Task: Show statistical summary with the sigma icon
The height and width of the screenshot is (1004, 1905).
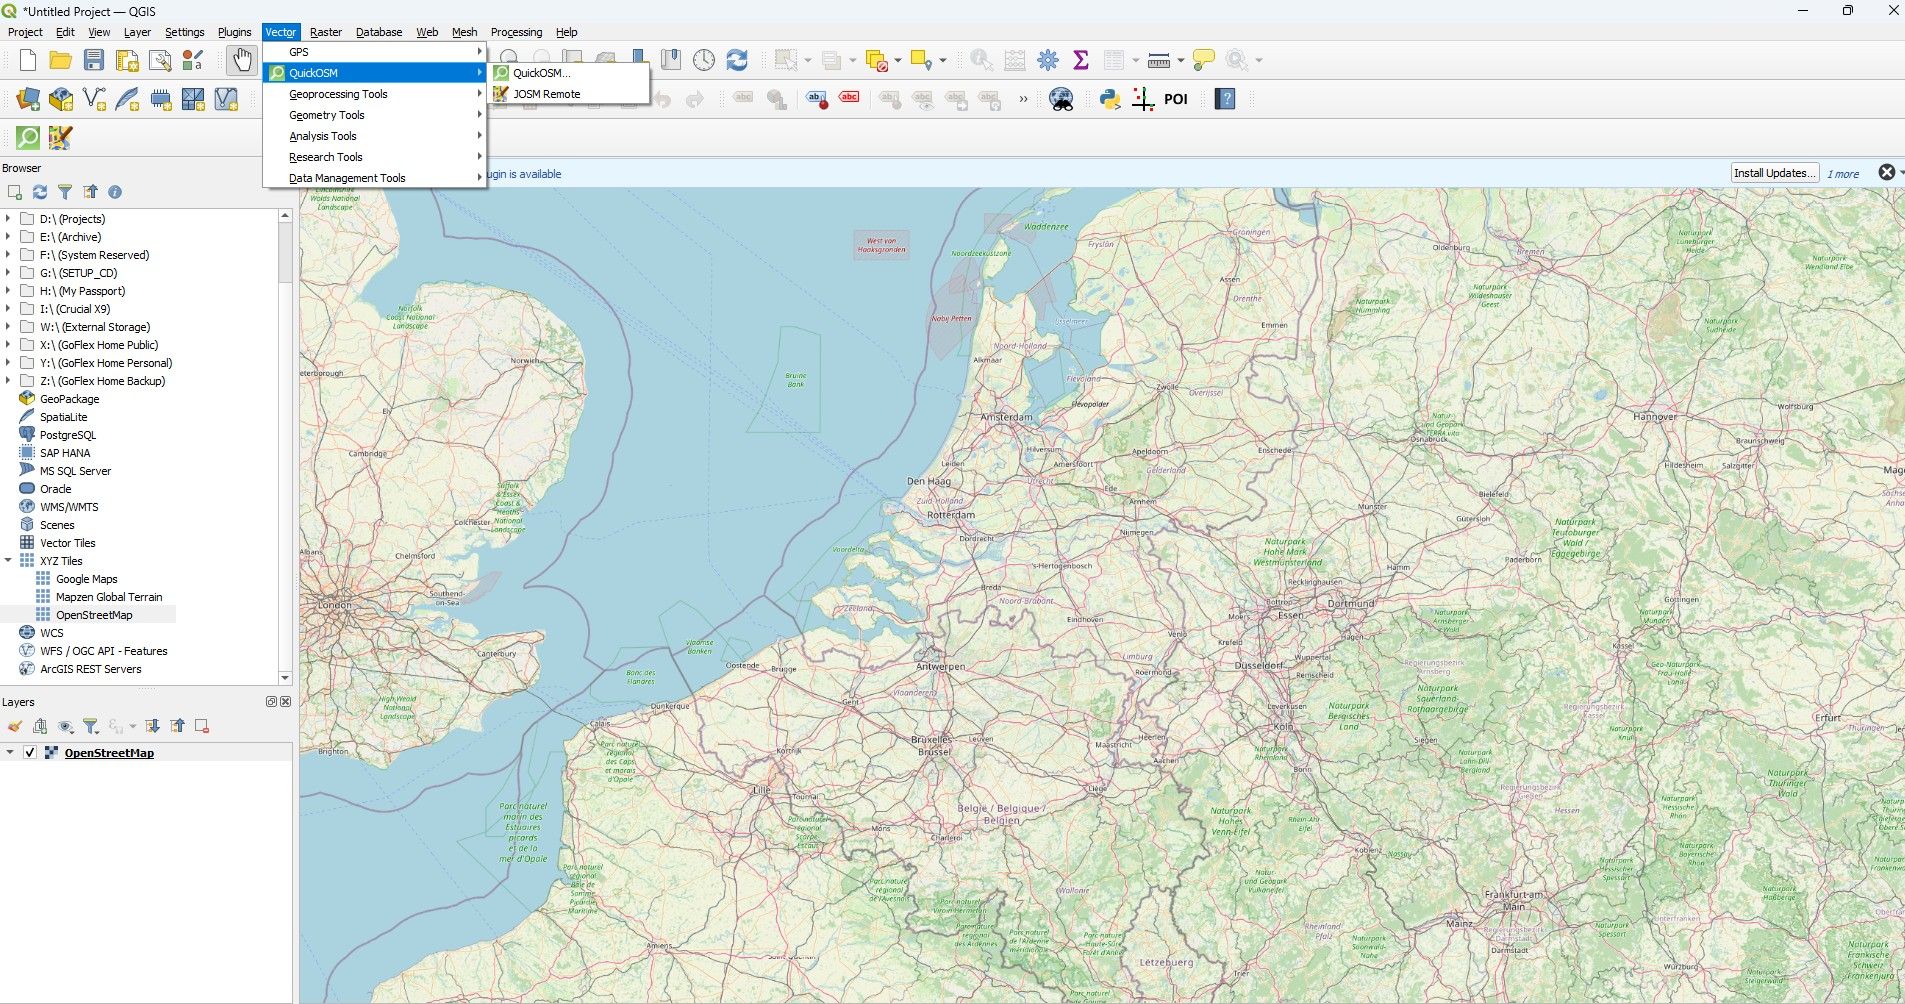Action: click(1079, 59)
